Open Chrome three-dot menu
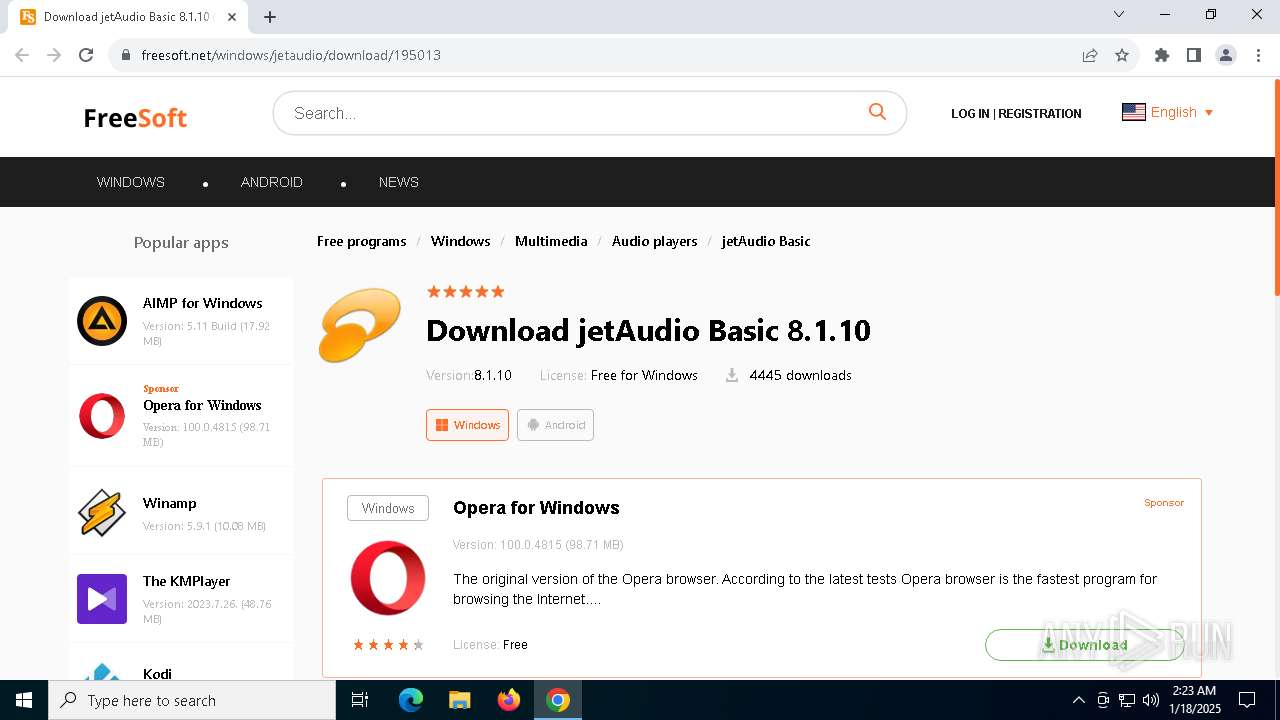This screenshot has width=1280, height=720. (1259, 55)
